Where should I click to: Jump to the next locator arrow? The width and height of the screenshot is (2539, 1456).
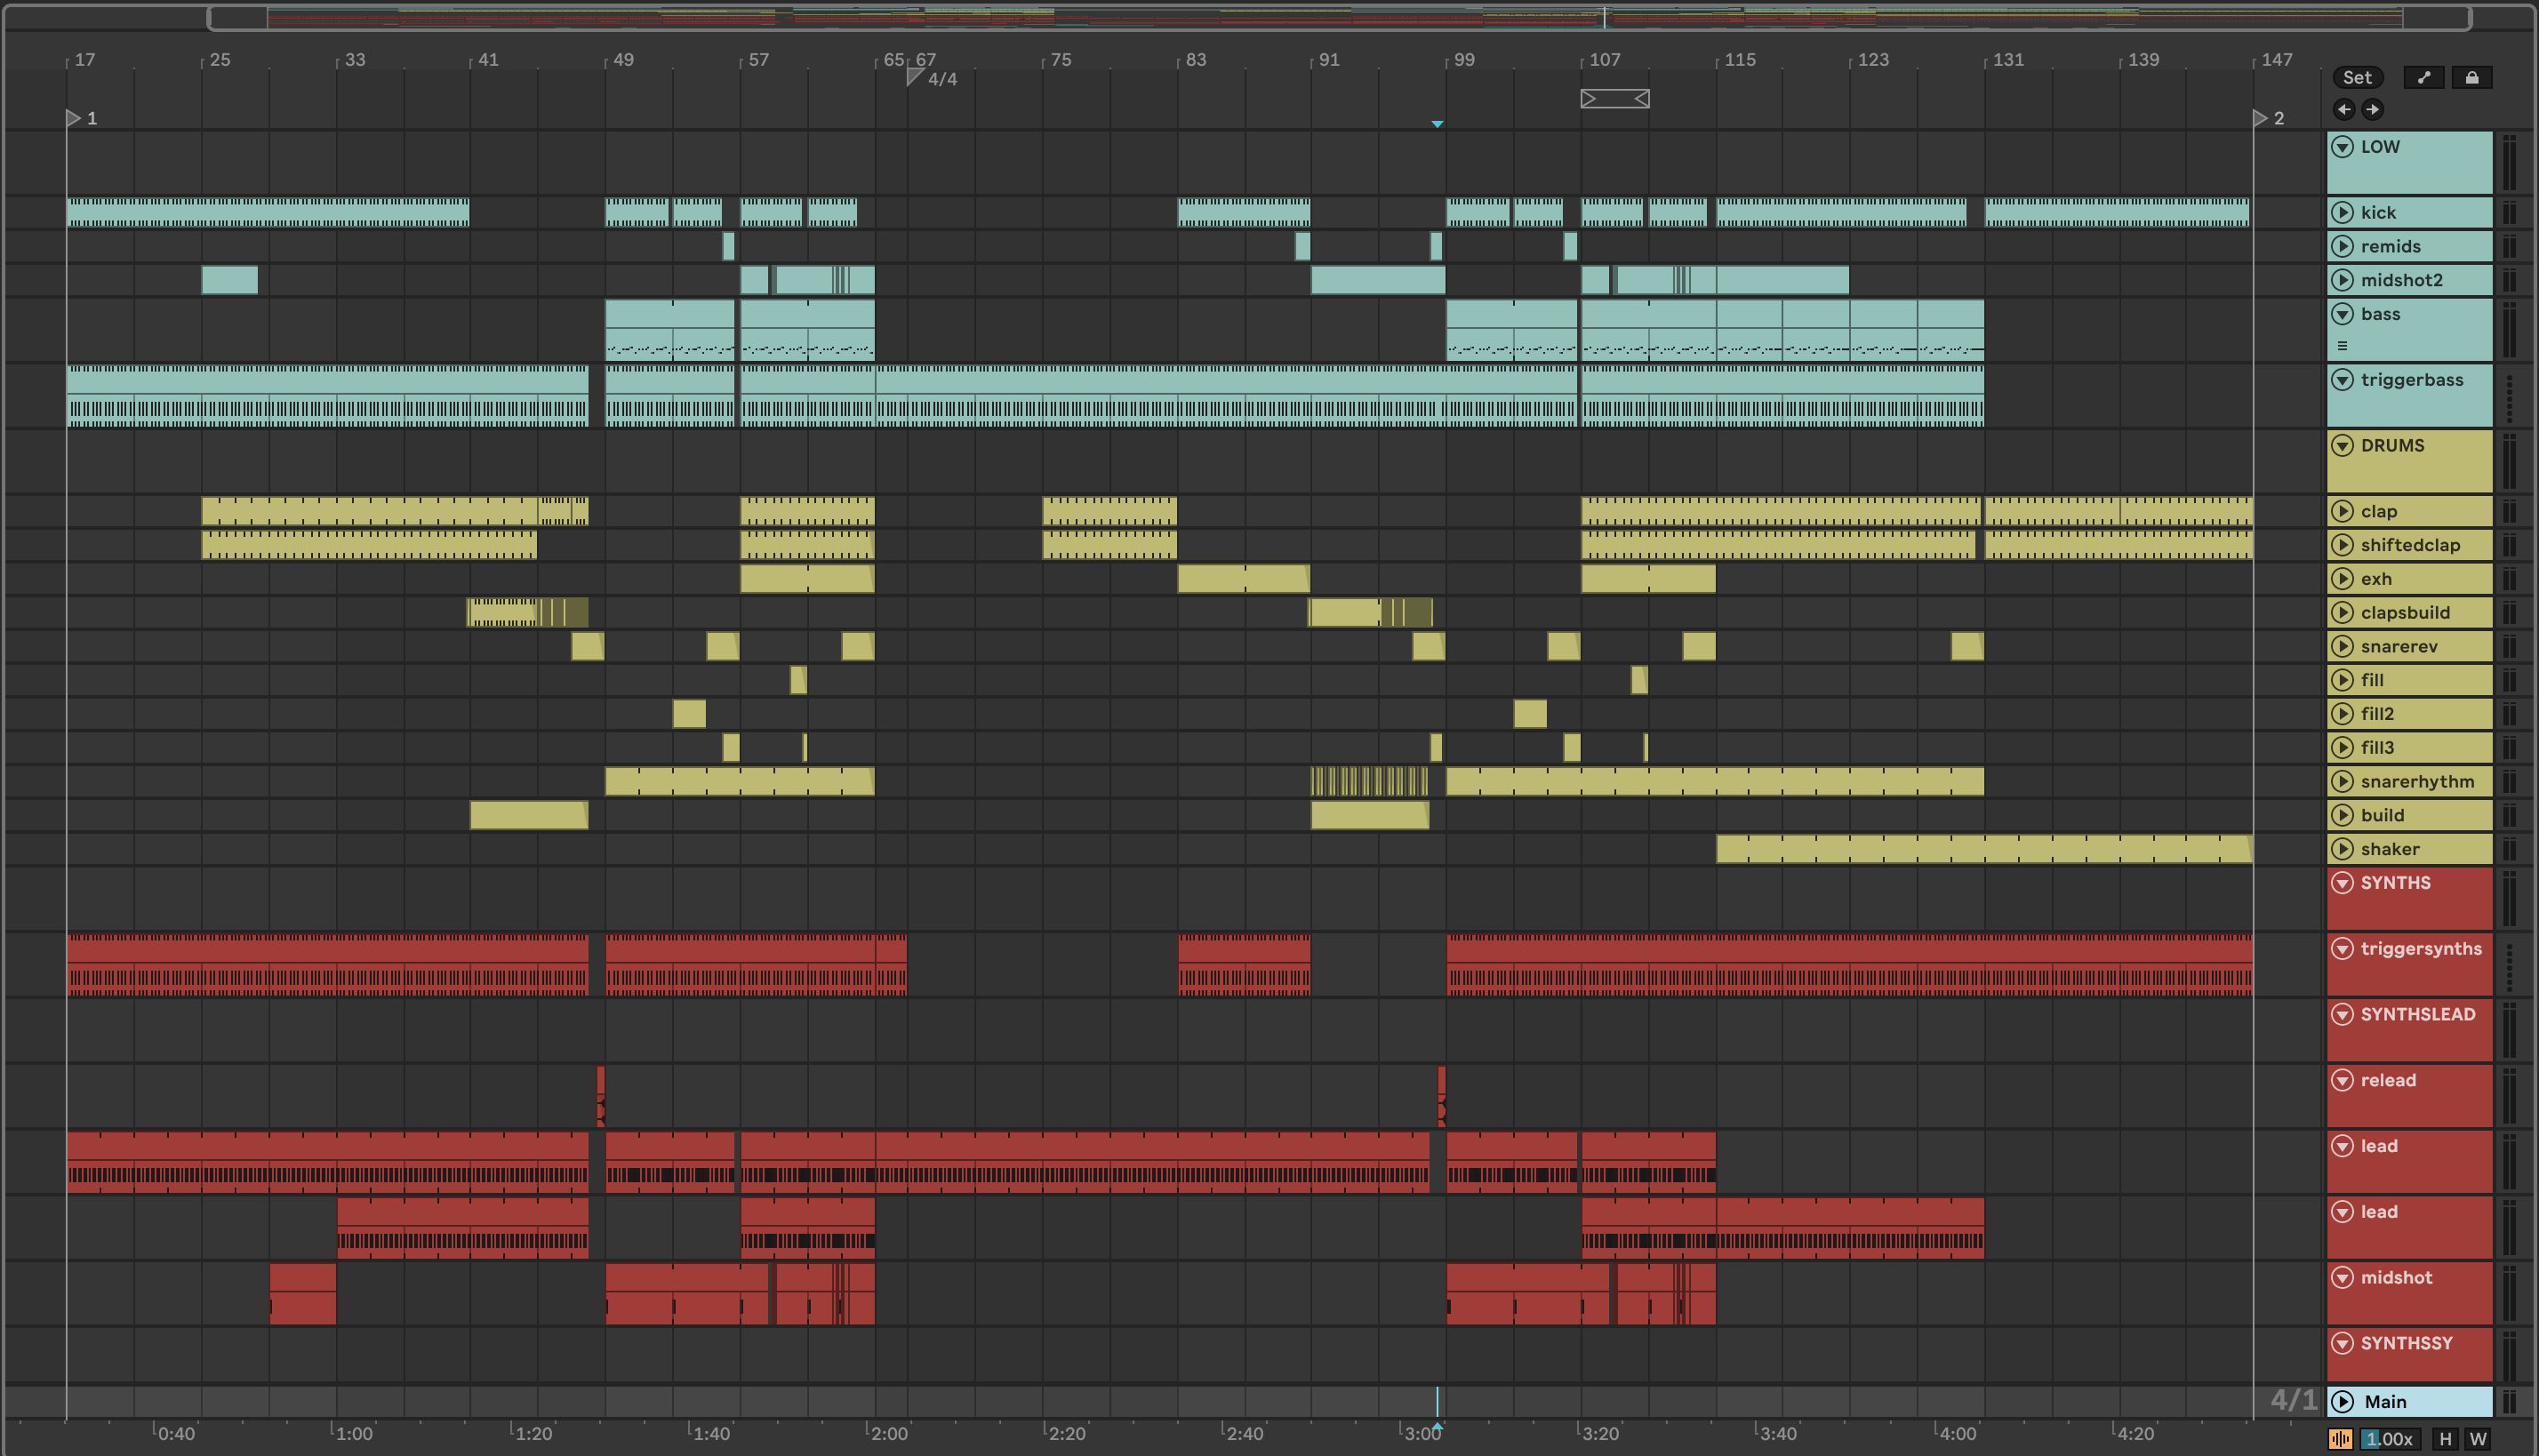[x=2372, y=109]
